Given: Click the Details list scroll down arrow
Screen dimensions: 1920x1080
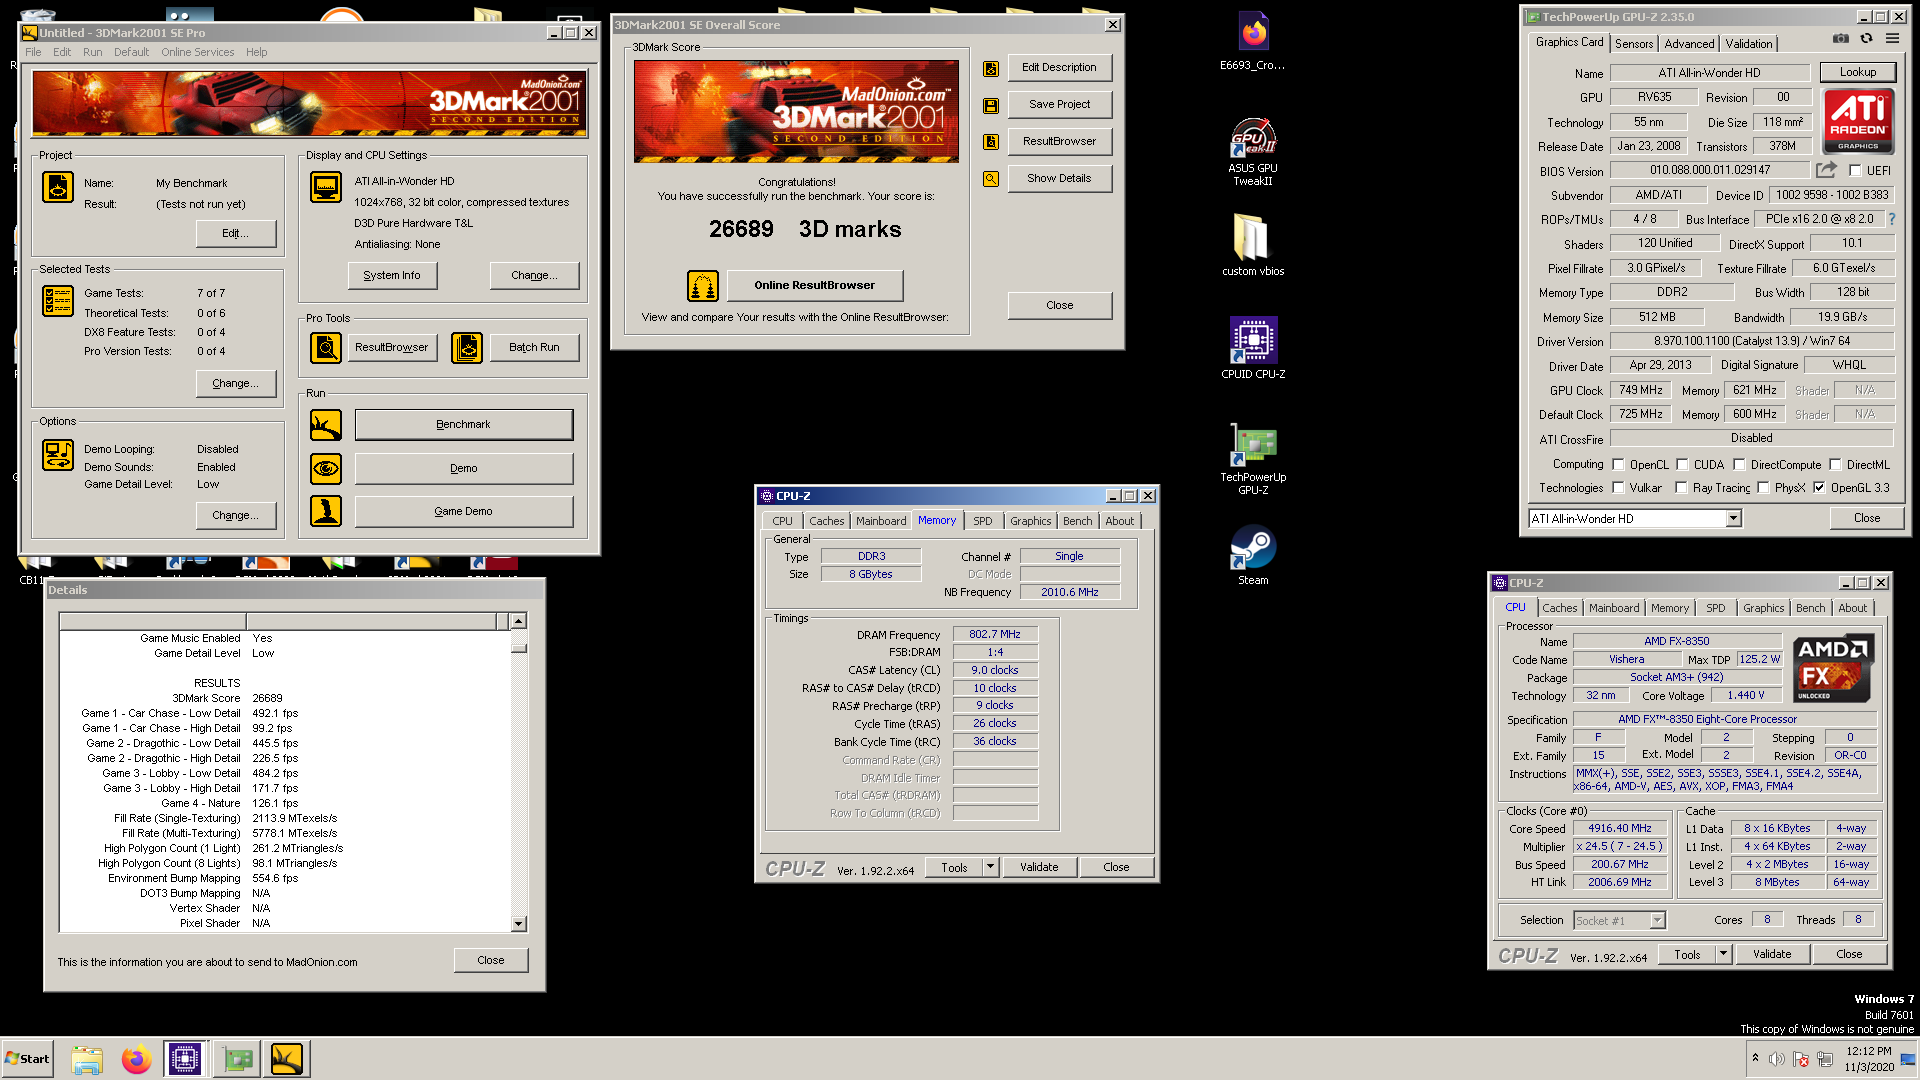Looking at the screenshot, I should pyautogui.click(x=518, y=924).
